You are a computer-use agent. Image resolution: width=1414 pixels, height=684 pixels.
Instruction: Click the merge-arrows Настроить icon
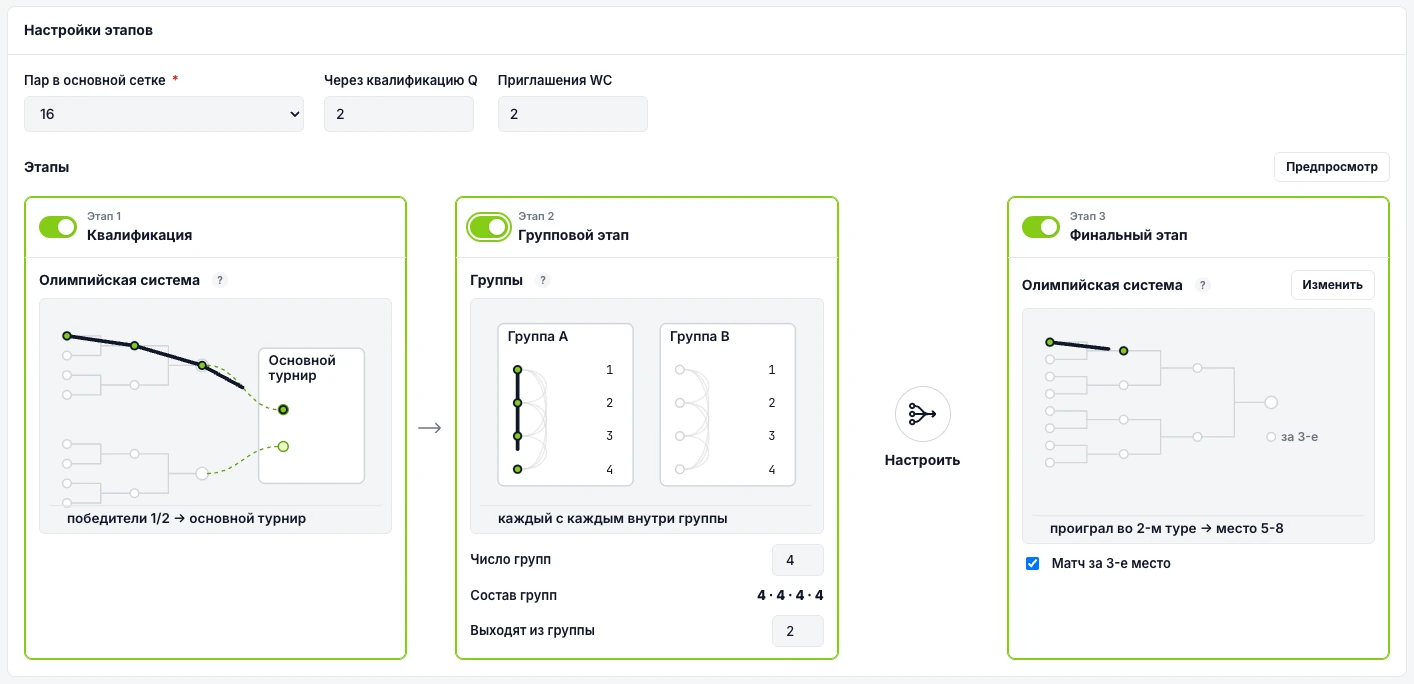coord(922,414)
